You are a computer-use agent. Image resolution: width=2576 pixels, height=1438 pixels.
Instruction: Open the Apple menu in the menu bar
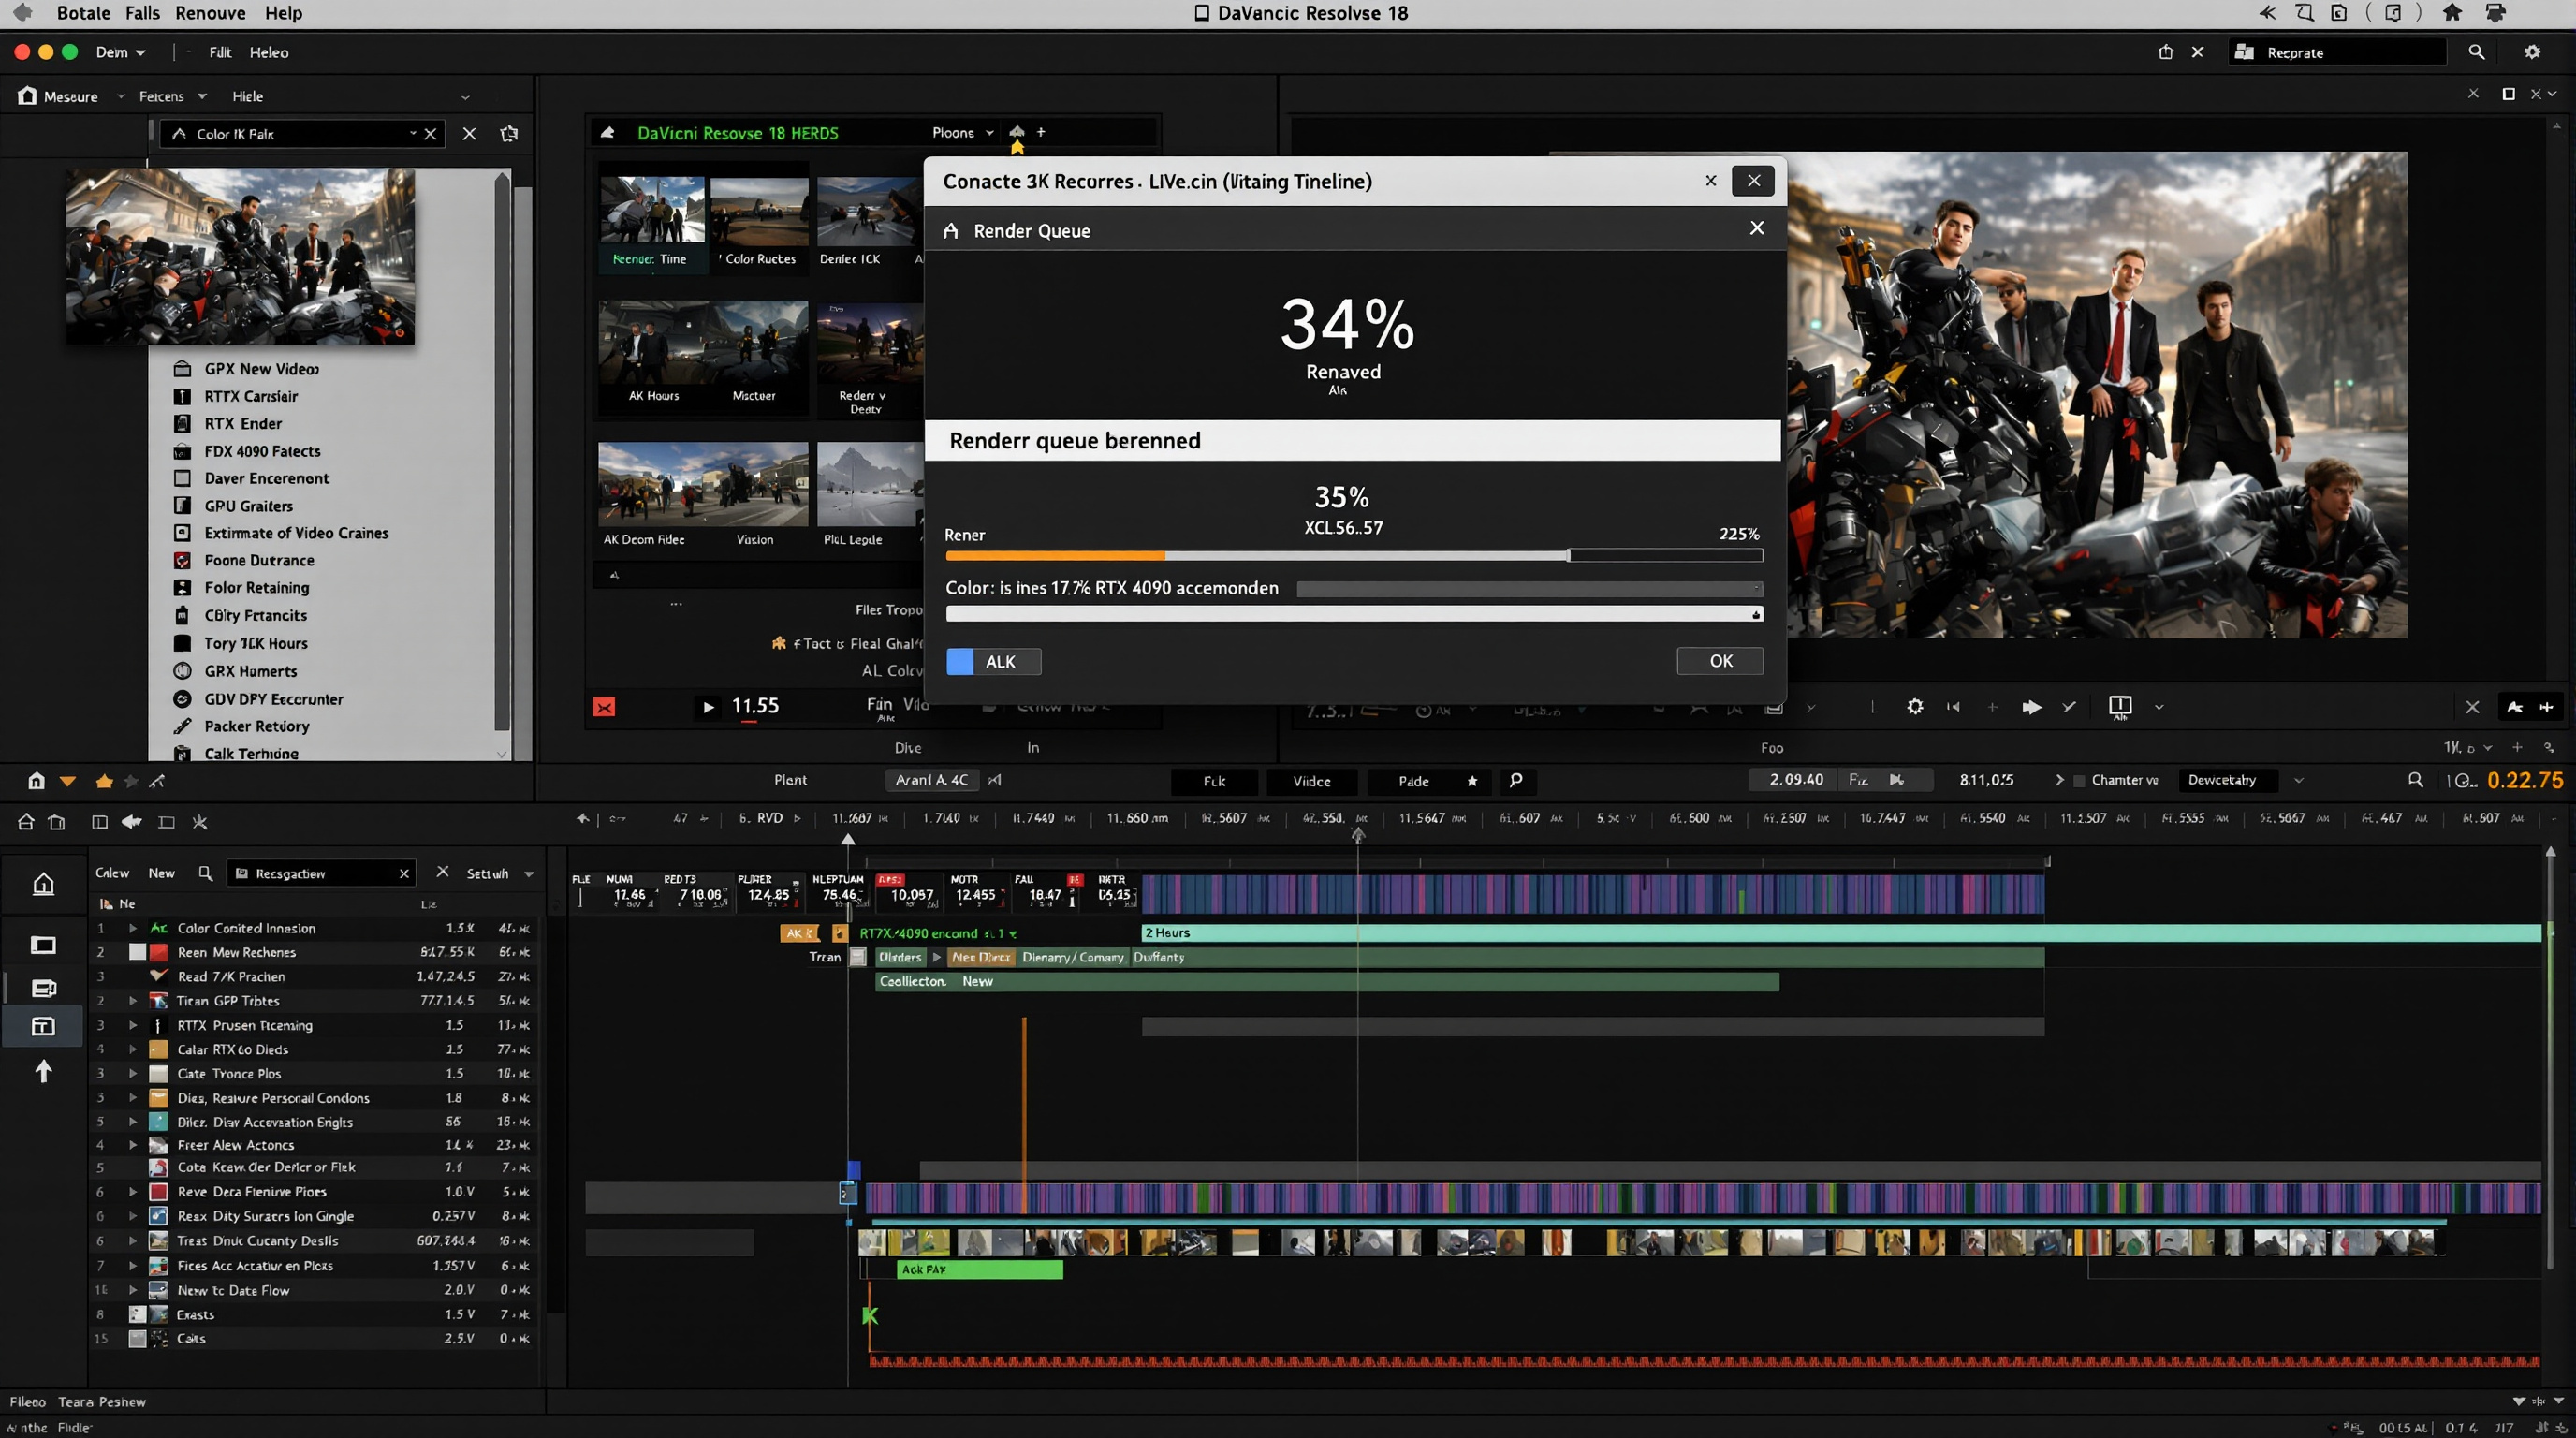(x=22, y=13)
